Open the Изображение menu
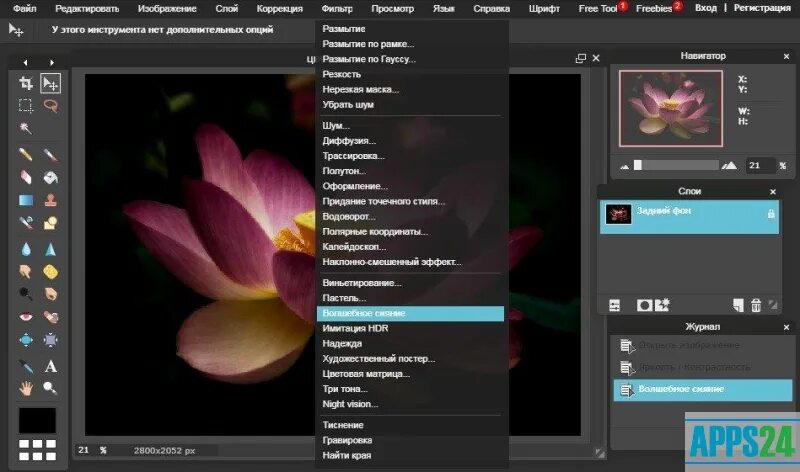The width and height of the screenshot is (800, 472). click(x=167, y=8)
